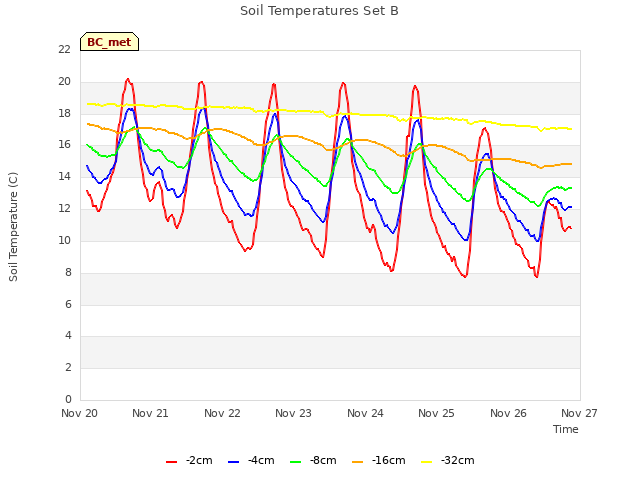
Task: Click the red -2cm legend swatch
Action: [x=171, y=462]
